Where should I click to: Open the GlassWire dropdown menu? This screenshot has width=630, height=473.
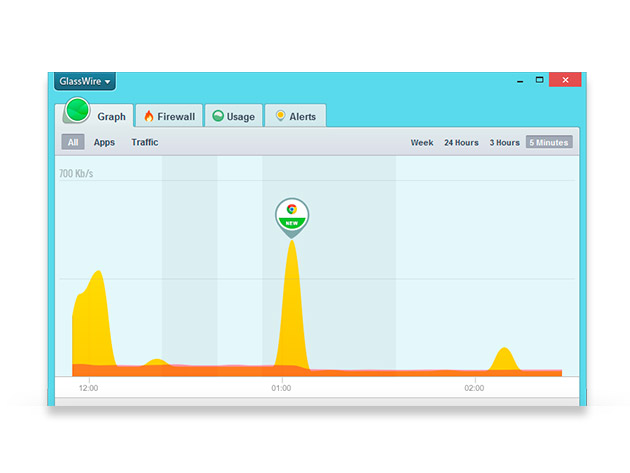(85, 81)
